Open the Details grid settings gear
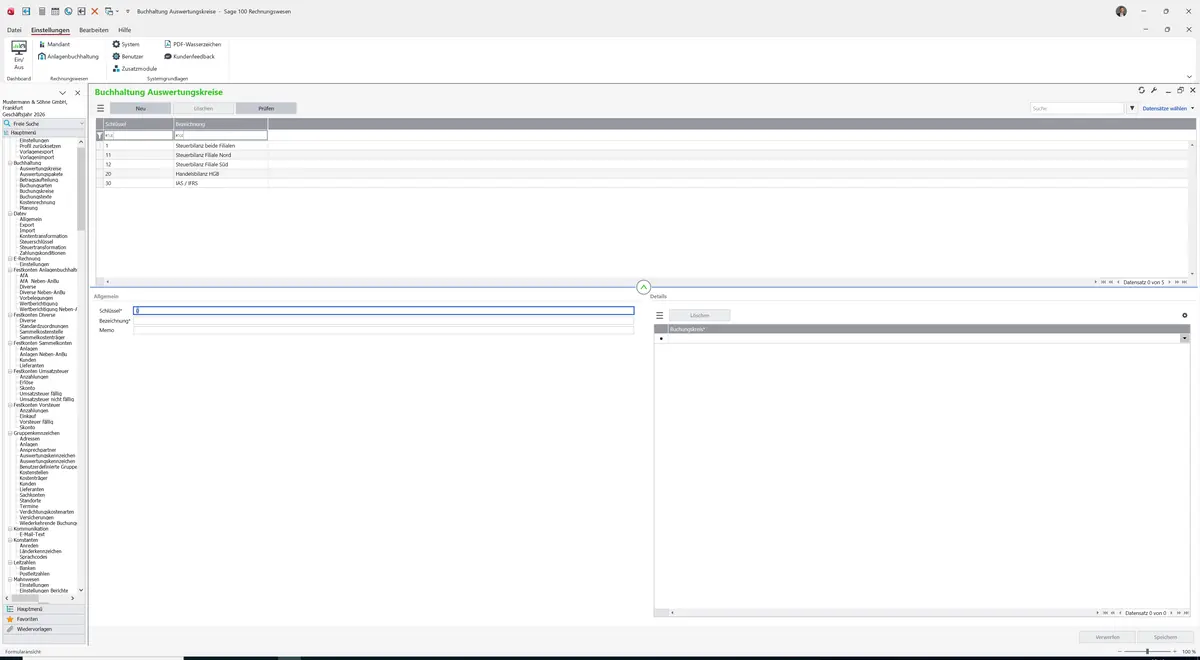The width and height of the screenshot is (1200, 660). [x=1185, y=315]
